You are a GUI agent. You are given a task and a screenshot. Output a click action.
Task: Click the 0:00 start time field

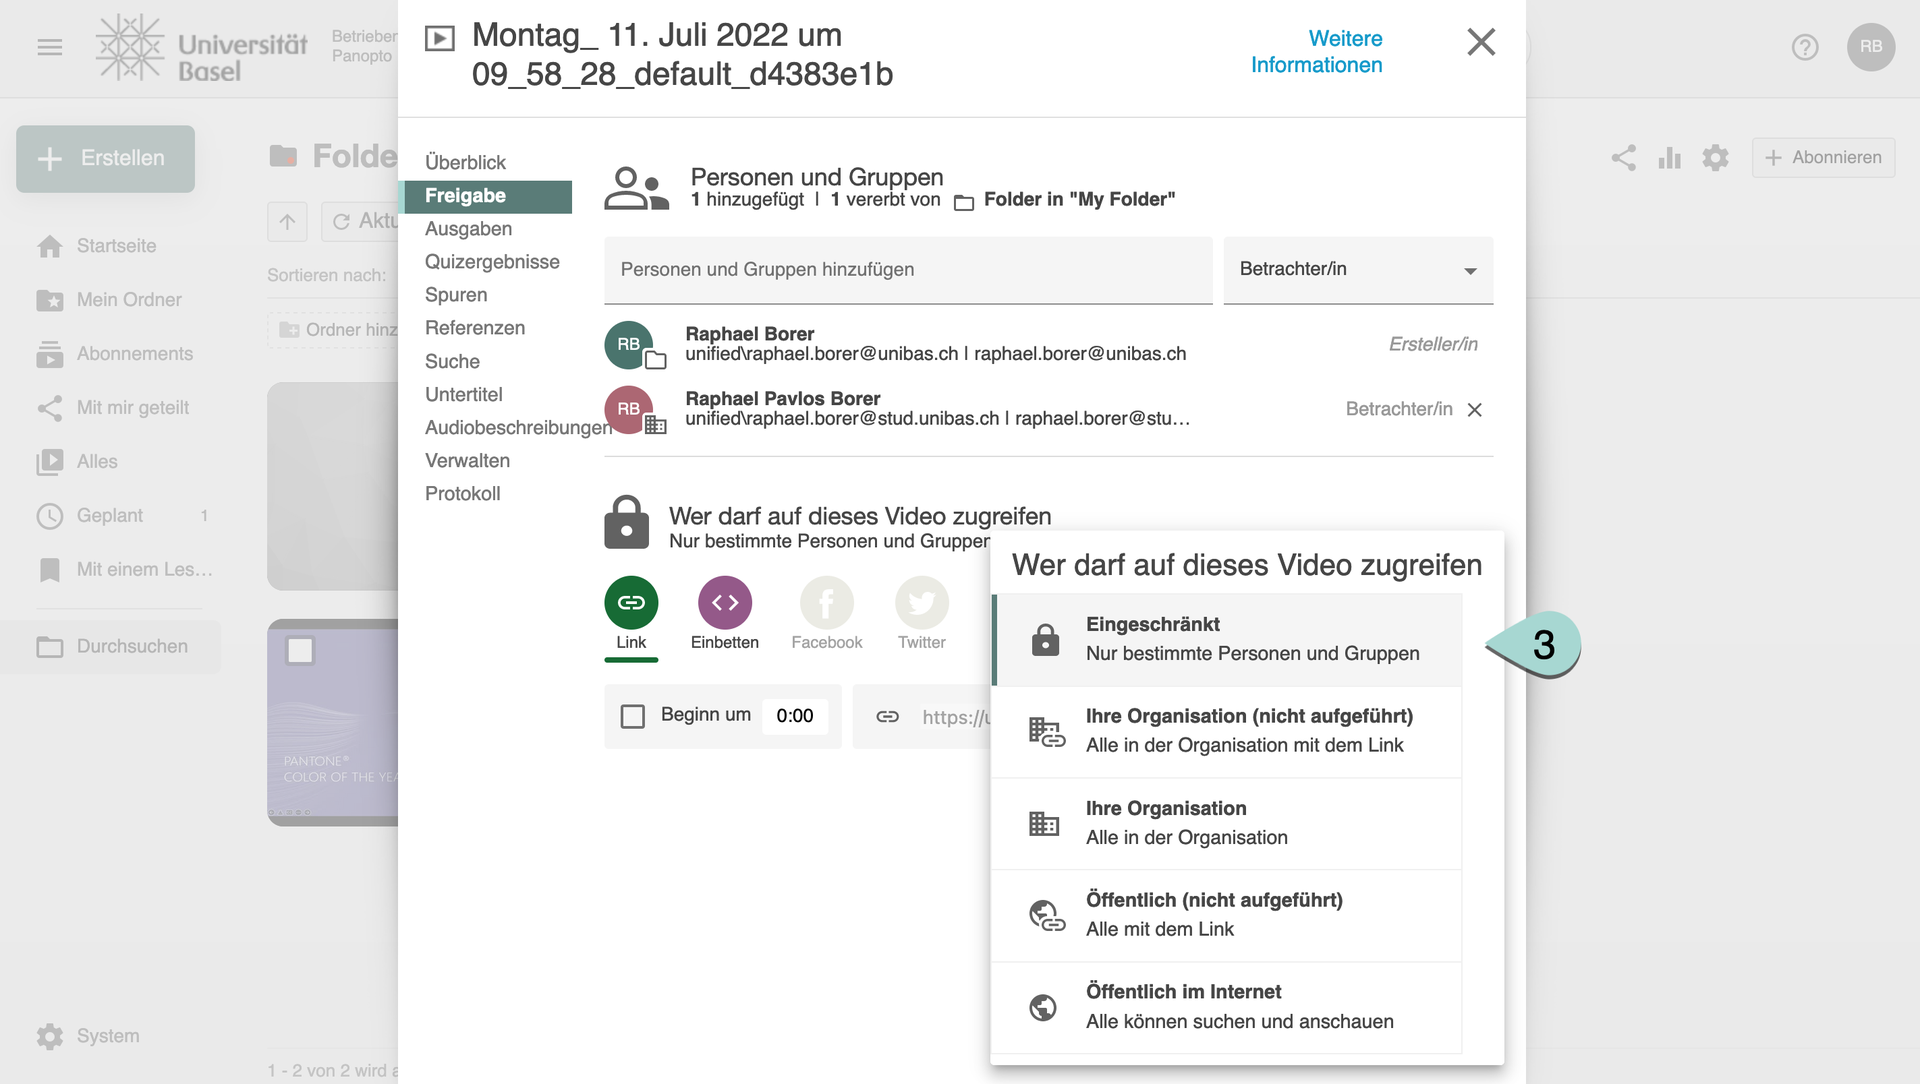pyautogui.click(x=794, y=716)
